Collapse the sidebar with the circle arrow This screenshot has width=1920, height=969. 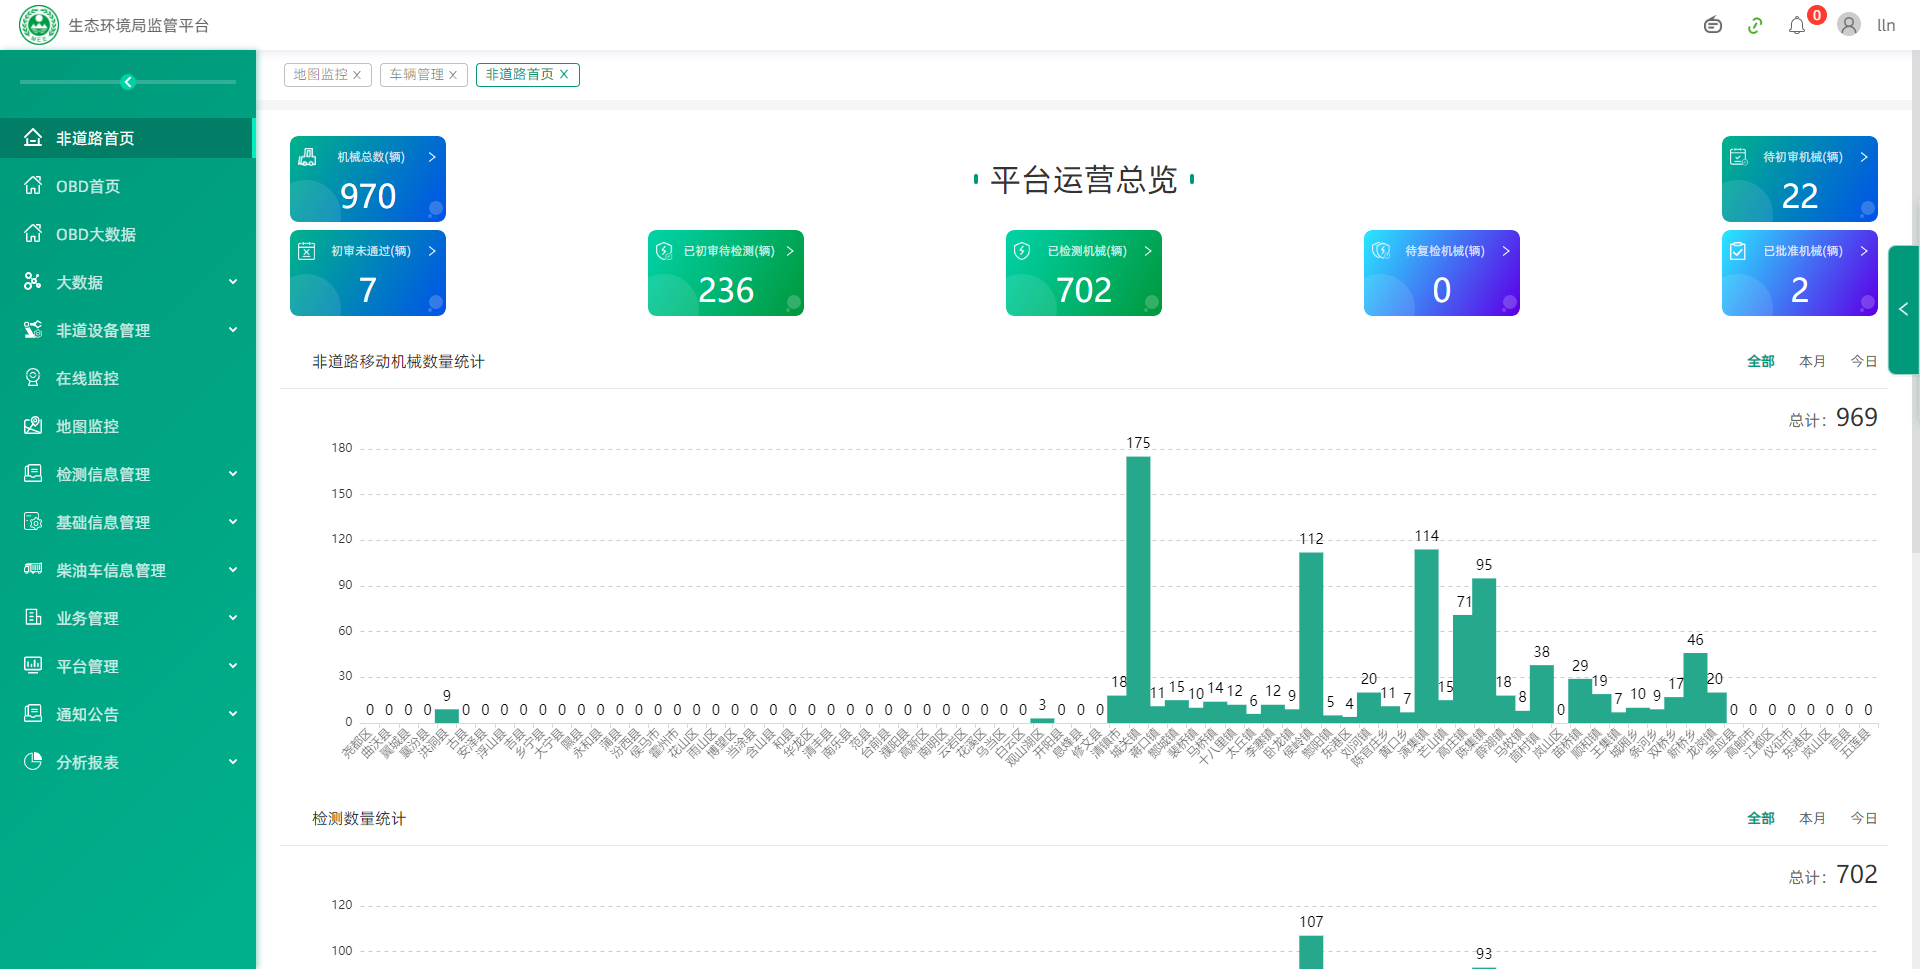pos(128,82)
